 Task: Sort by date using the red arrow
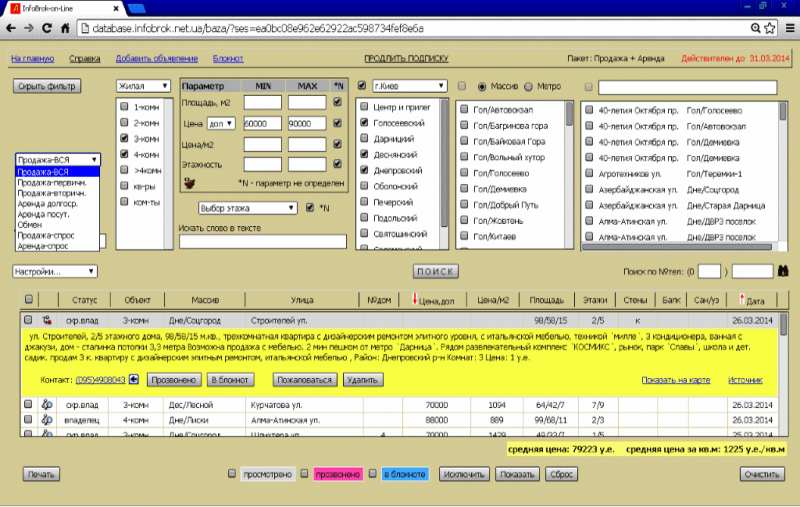[x=742, y=299]
